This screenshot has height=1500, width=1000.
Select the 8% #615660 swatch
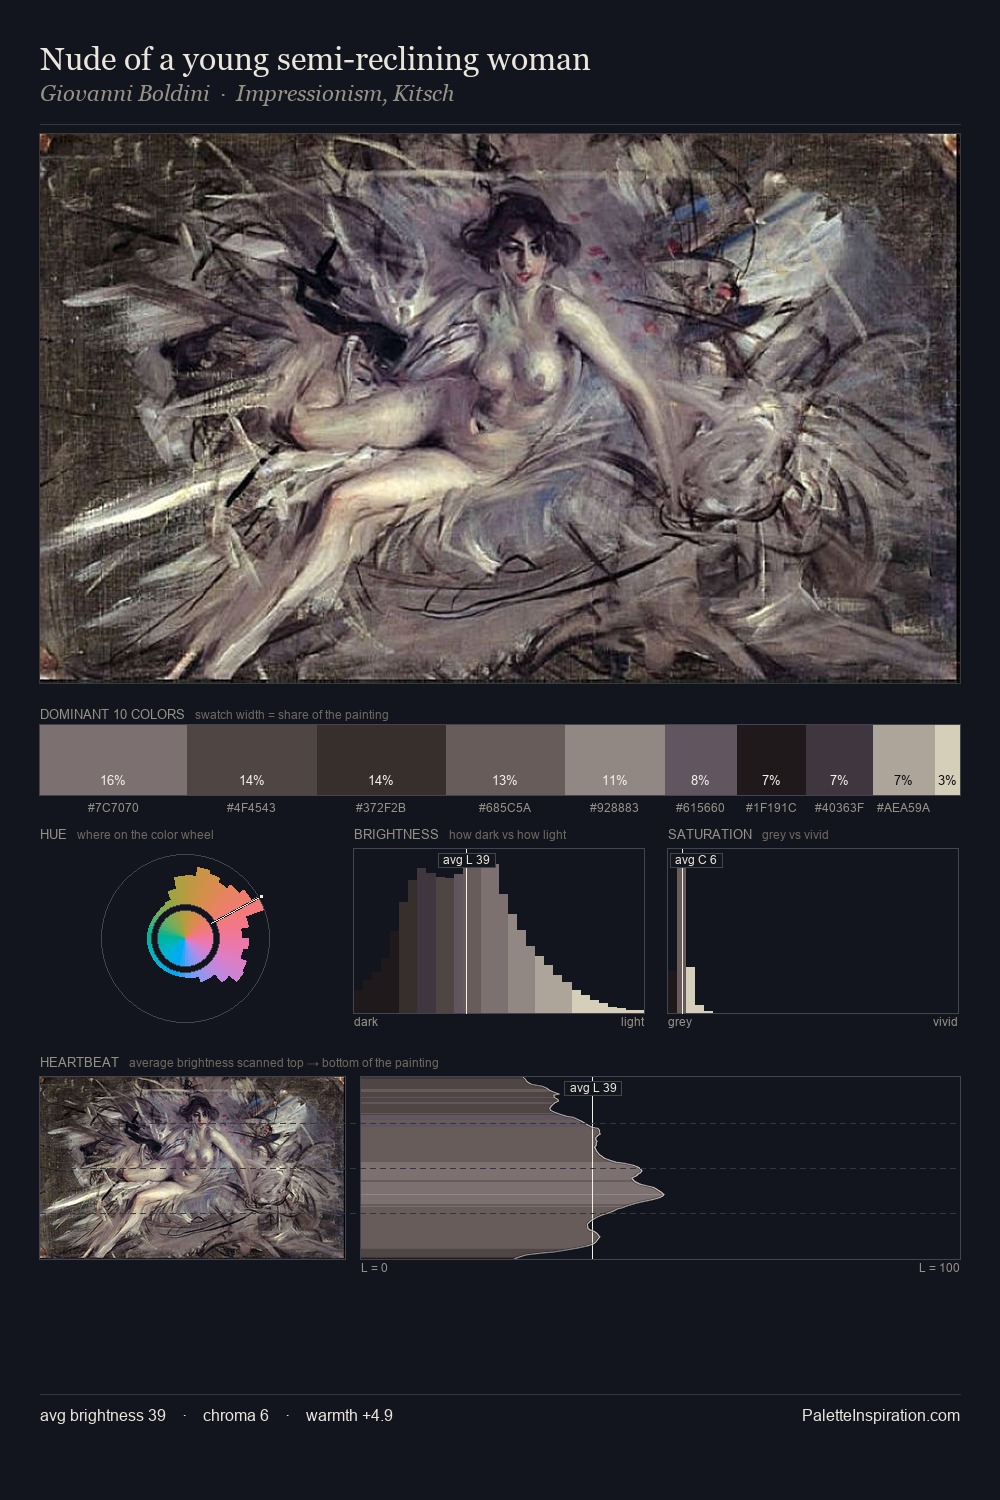pos(701,760)
